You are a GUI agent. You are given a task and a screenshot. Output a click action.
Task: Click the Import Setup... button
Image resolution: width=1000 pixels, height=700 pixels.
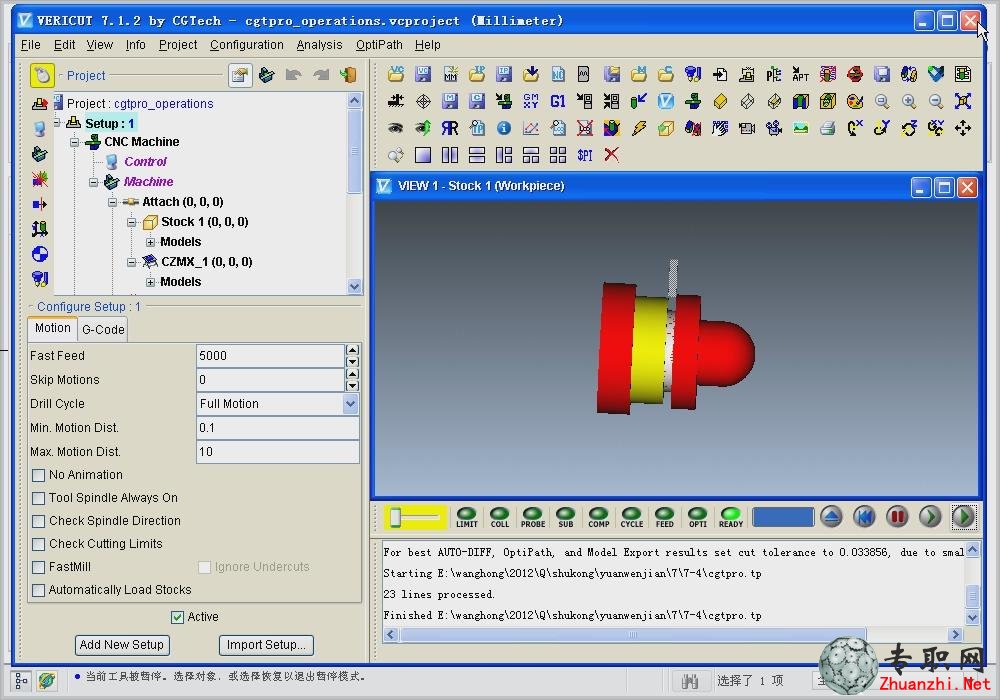[266, 645]
